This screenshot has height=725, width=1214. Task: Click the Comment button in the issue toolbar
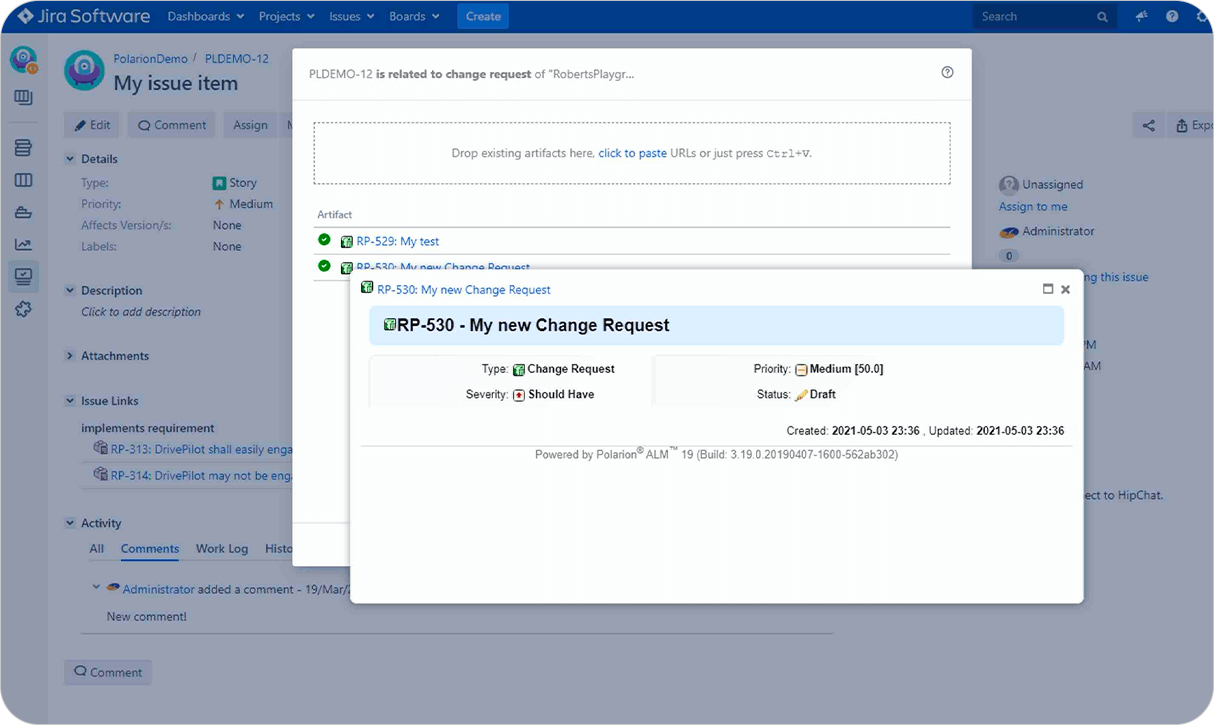172,125
